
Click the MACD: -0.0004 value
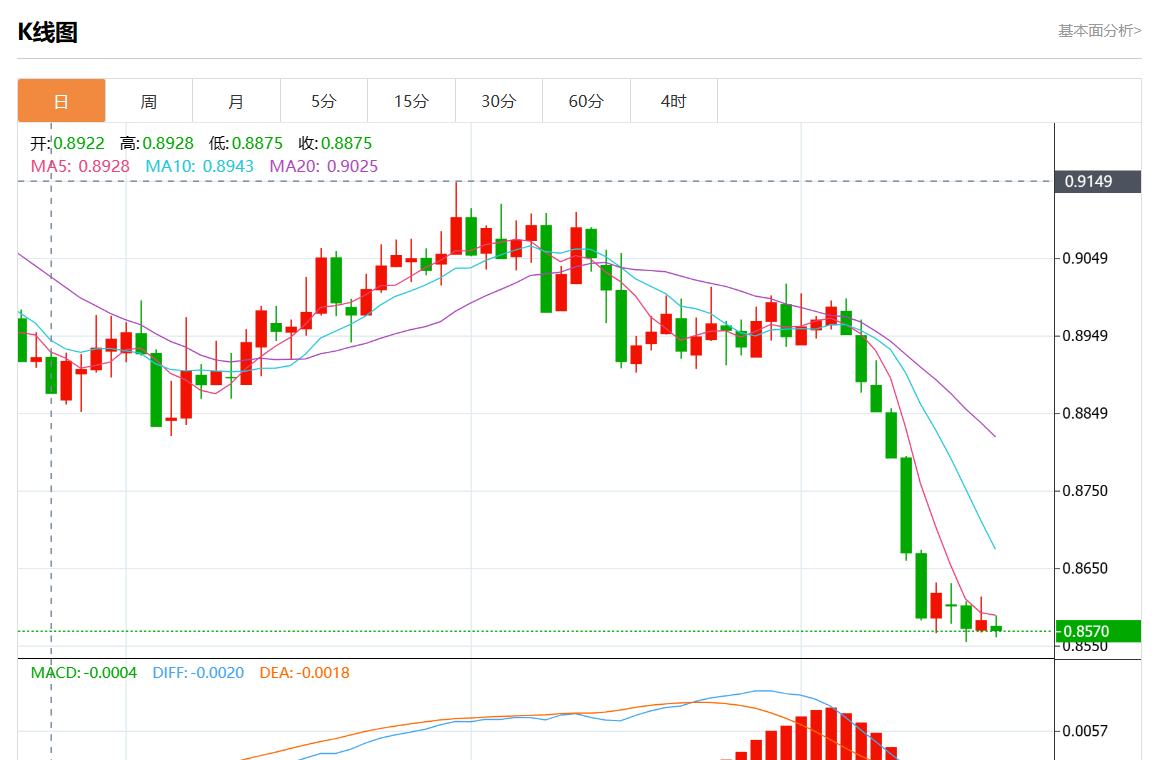(84, 673)
